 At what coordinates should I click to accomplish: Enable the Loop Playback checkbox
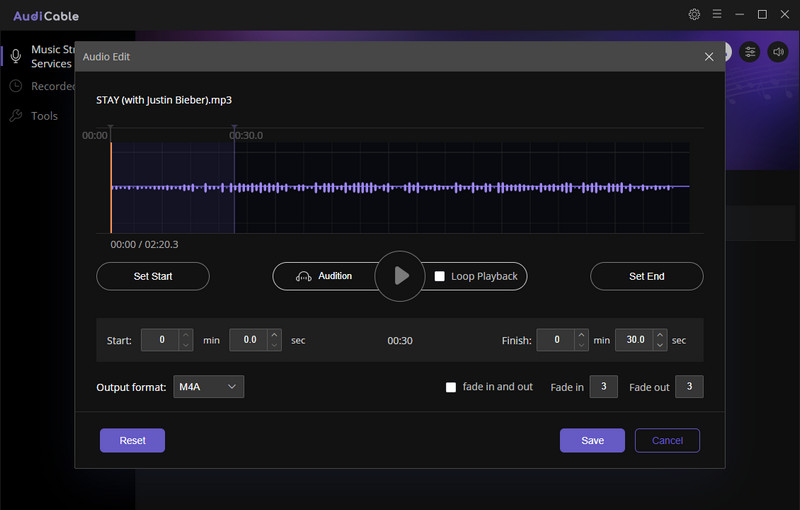pos(439,276)
